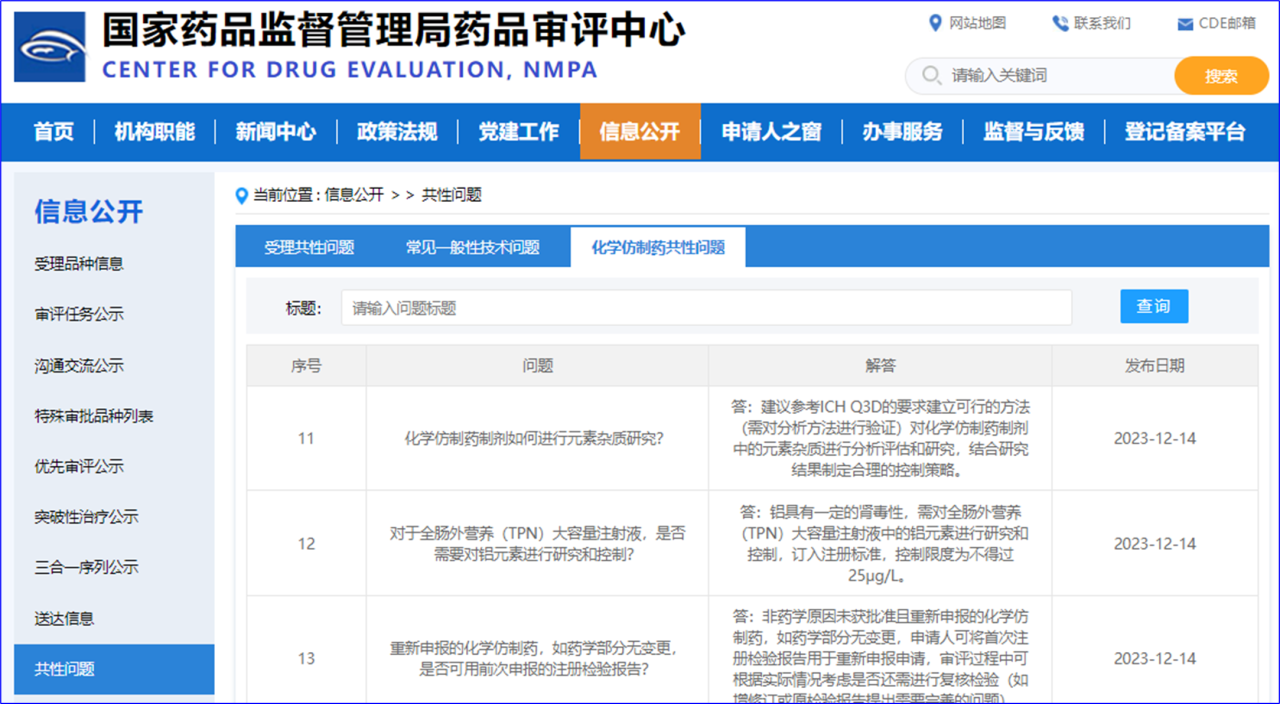
Task: Open the 政策法规 menu
Action: click(397, 131)
